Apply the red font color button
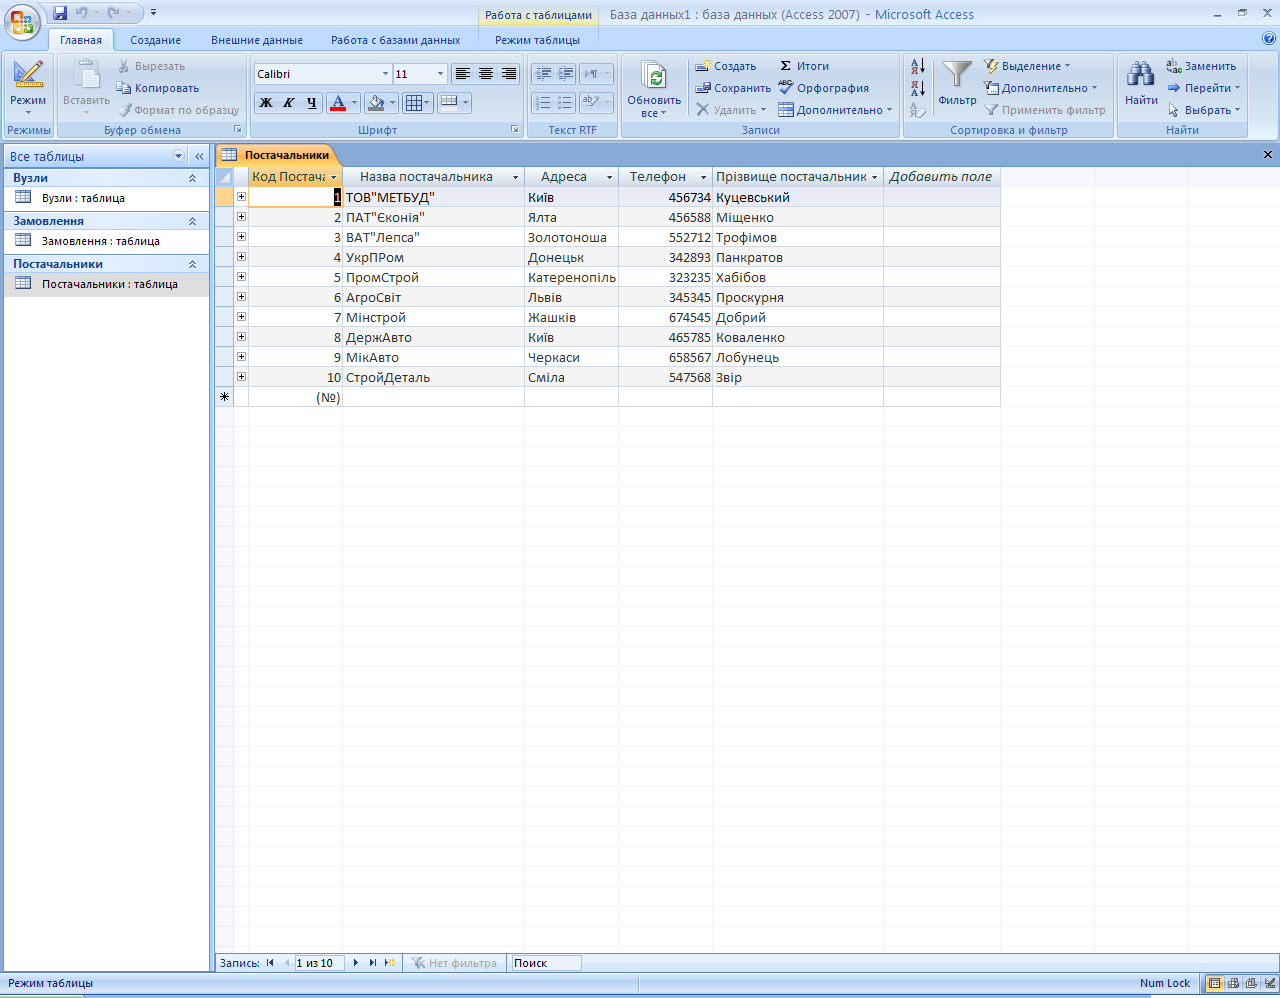 [338, 102]
